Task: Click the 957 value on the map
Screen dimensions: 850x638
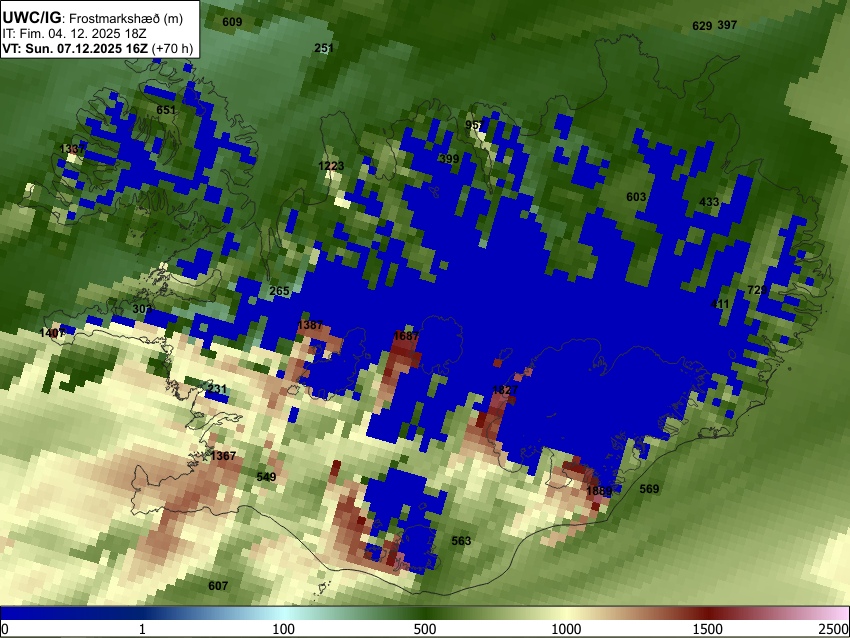Action: [475, 125]
